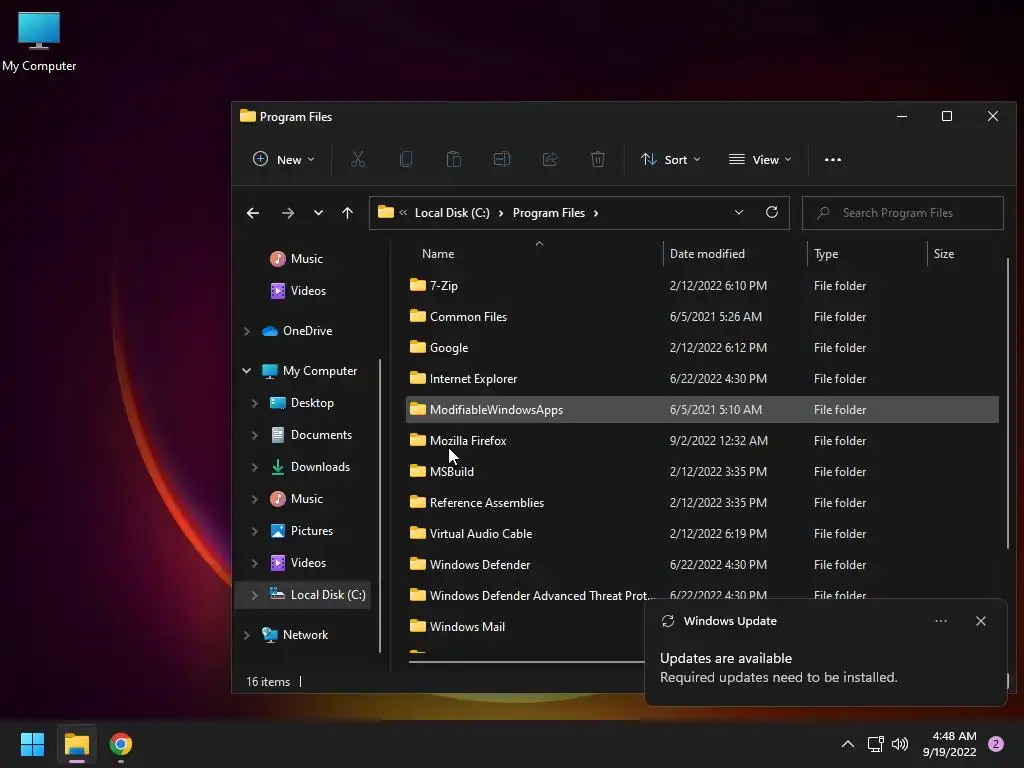Click the taskbar clock and date
This screenshot has height=768, width=1024.
(949, 744)
